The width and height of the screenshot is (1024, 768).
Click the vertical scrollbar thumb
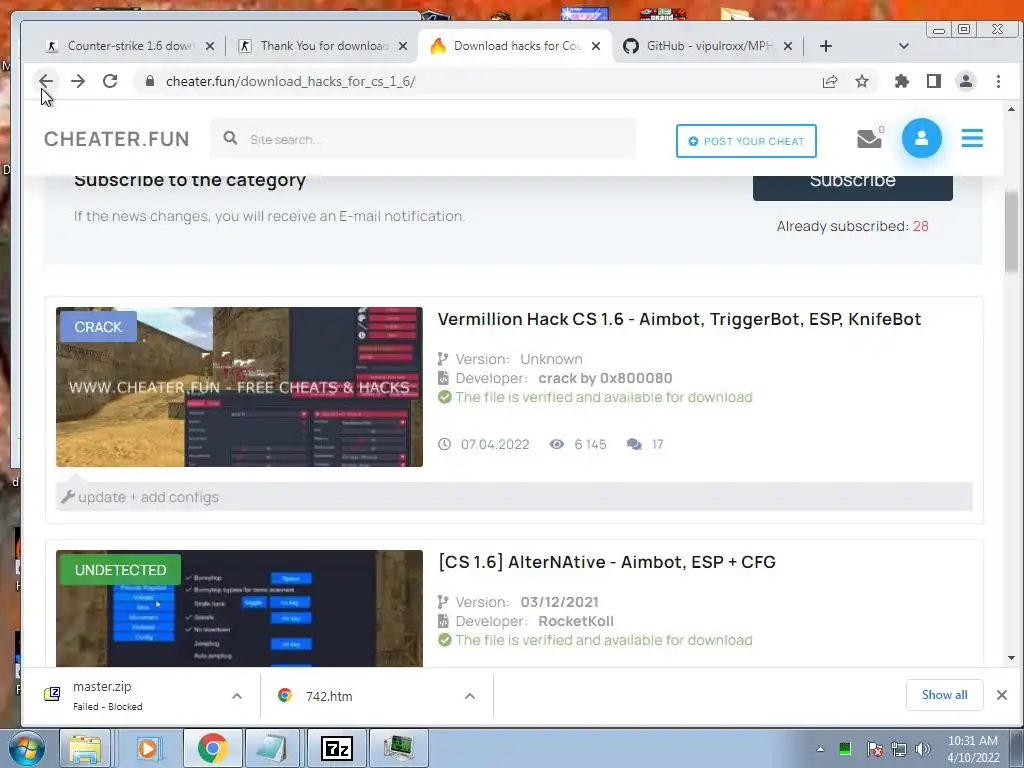(1012, 232)
